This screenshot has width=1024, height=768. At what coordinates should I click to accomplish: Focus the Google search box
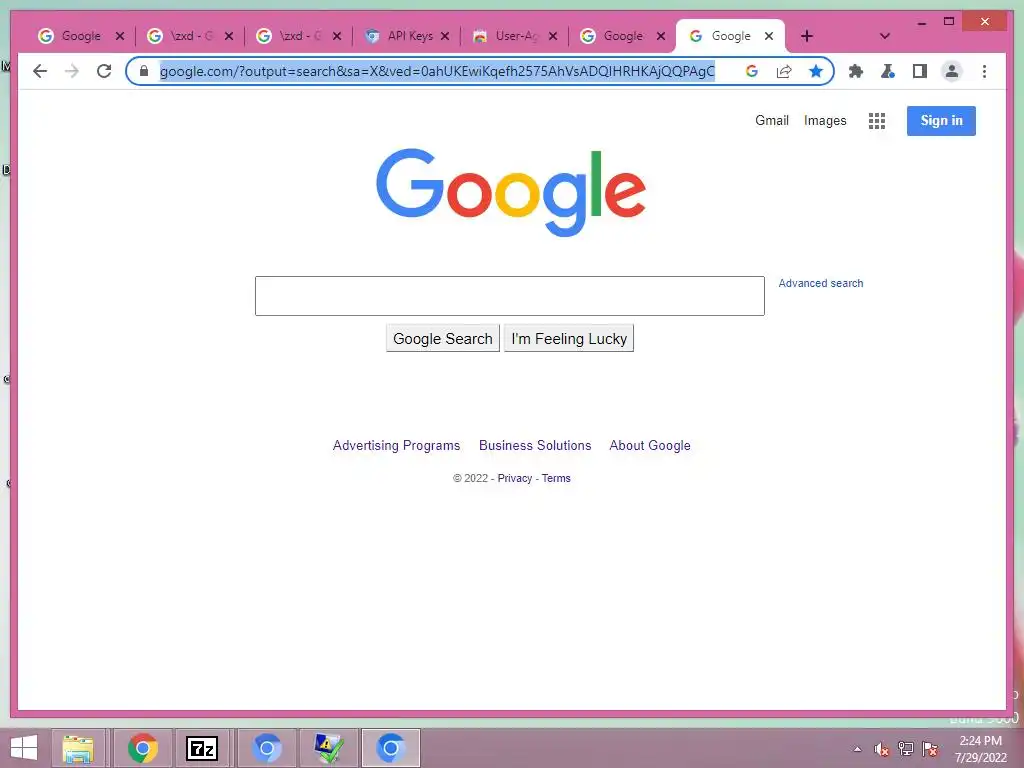pos(509,296)
